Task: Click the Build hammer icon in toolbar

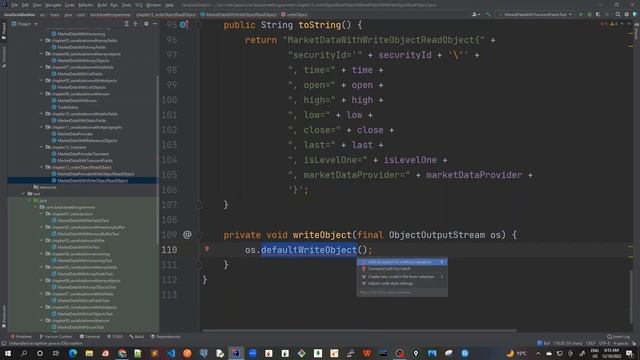Action: 488,14
